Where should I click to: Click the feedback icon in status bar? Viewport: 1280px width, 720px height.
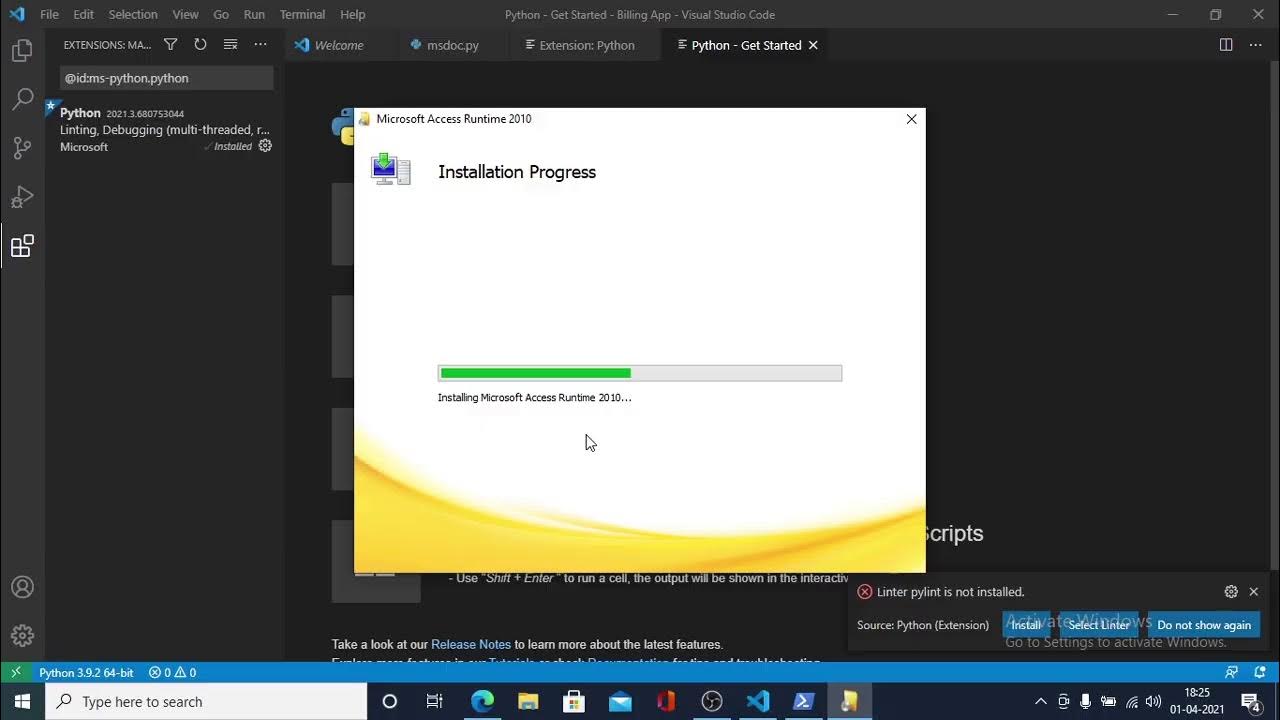coord(1231,673)
